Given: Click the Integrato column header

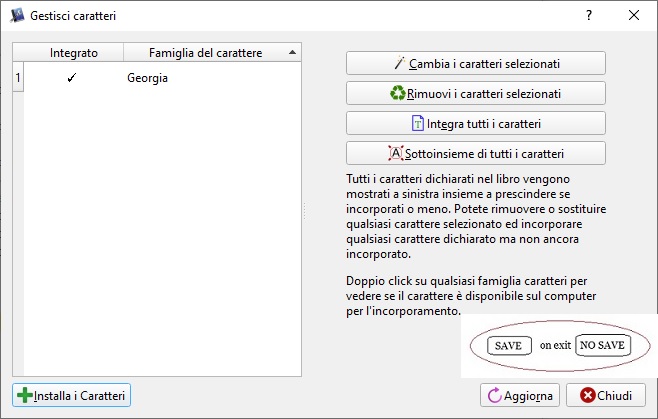Looking at the screenshot, I should [74, 52].
